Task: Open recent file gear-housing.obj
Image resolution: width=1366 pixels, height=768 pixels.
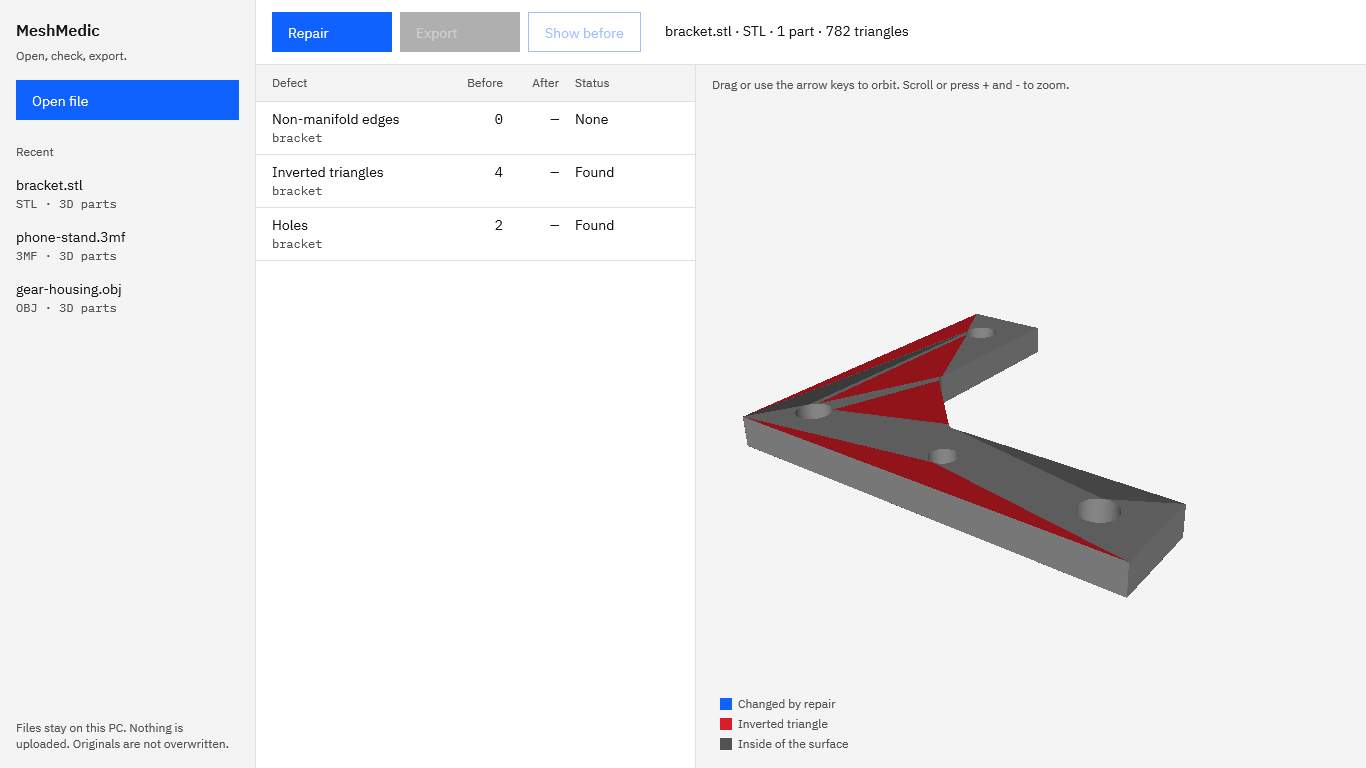Action: [127, 298]
